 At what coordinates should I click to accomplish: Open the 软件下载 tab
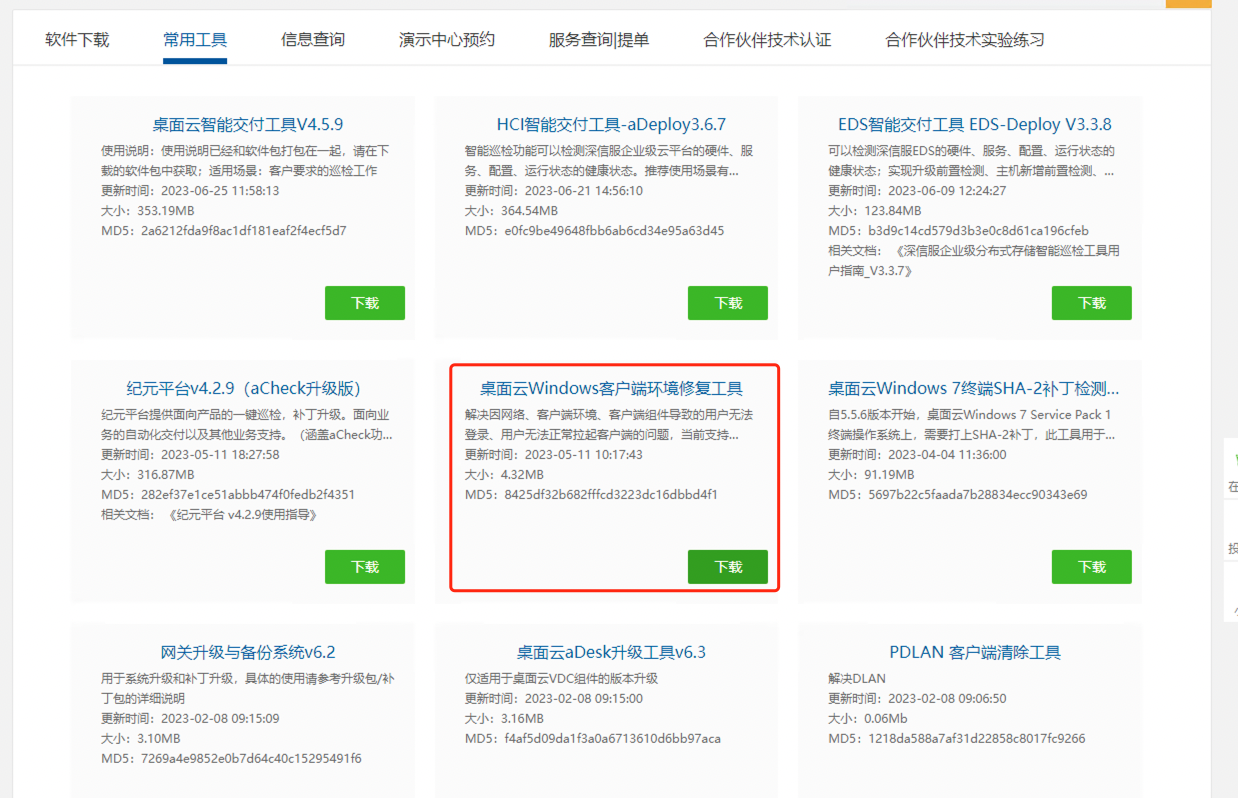point(77,40)
